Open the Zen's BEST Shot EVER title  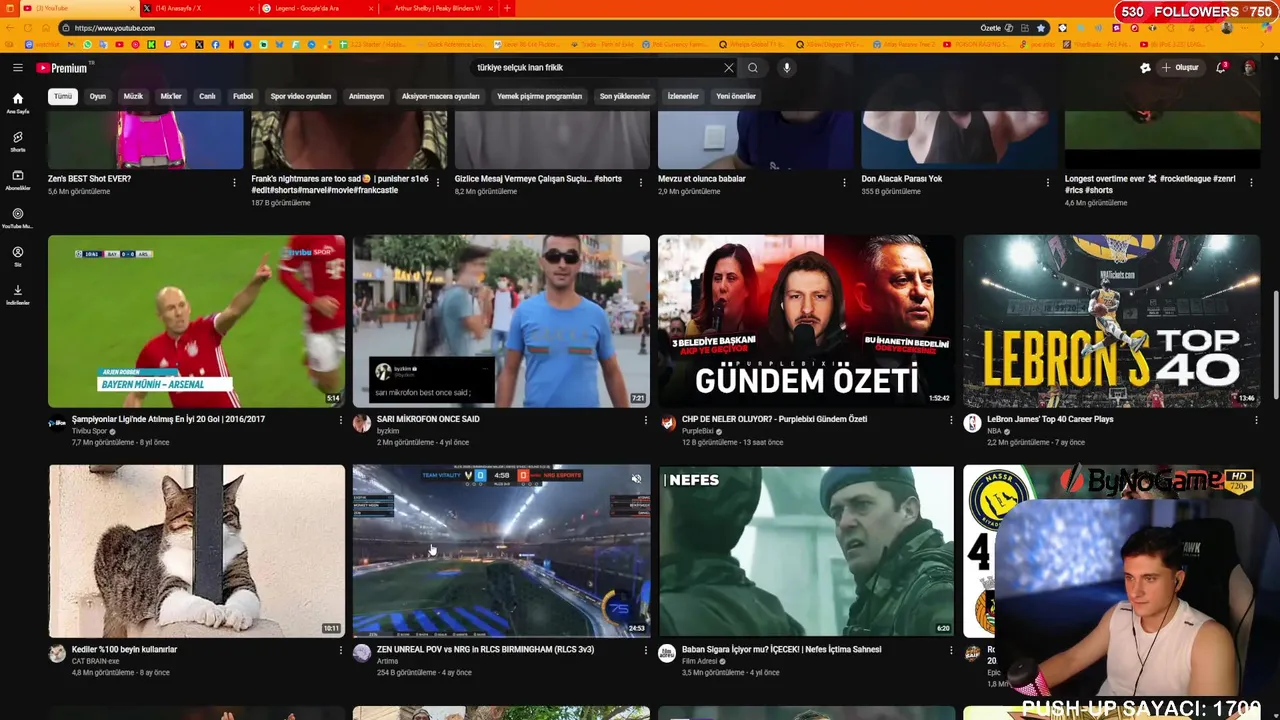pos(89,179)
